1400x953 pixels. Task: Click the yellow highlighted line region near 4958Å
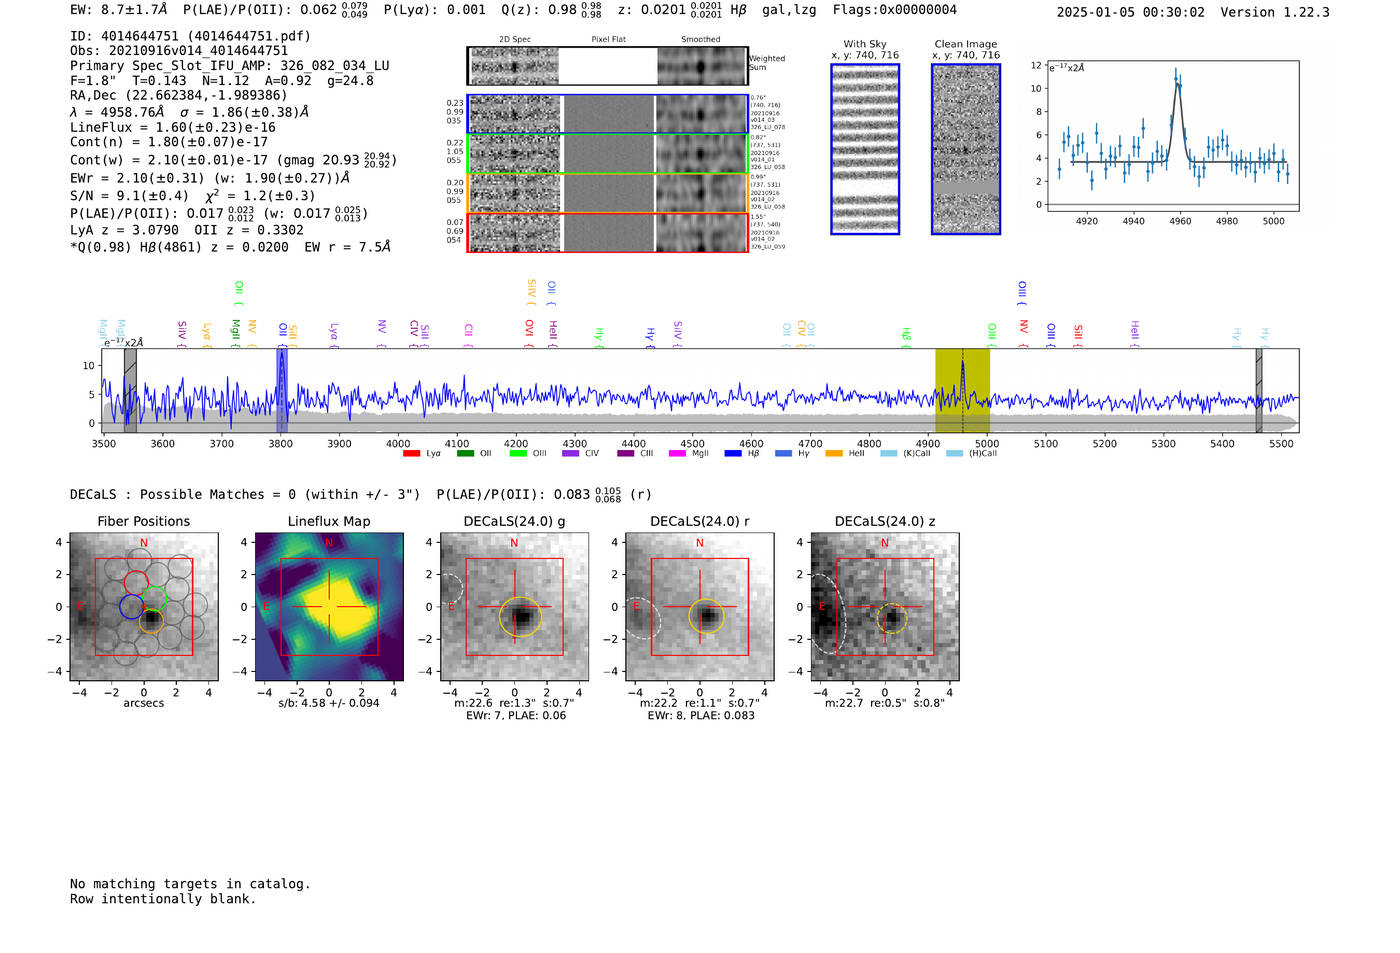(962, 391)
